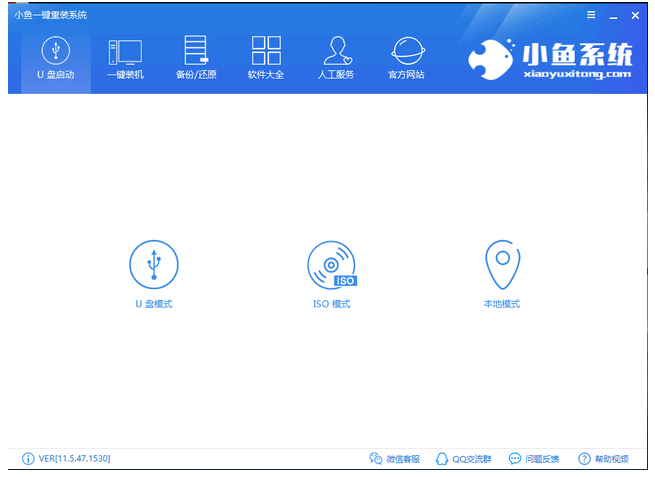
Task: Select the location pin icon for 本地模式
Action: click(501, 266)
